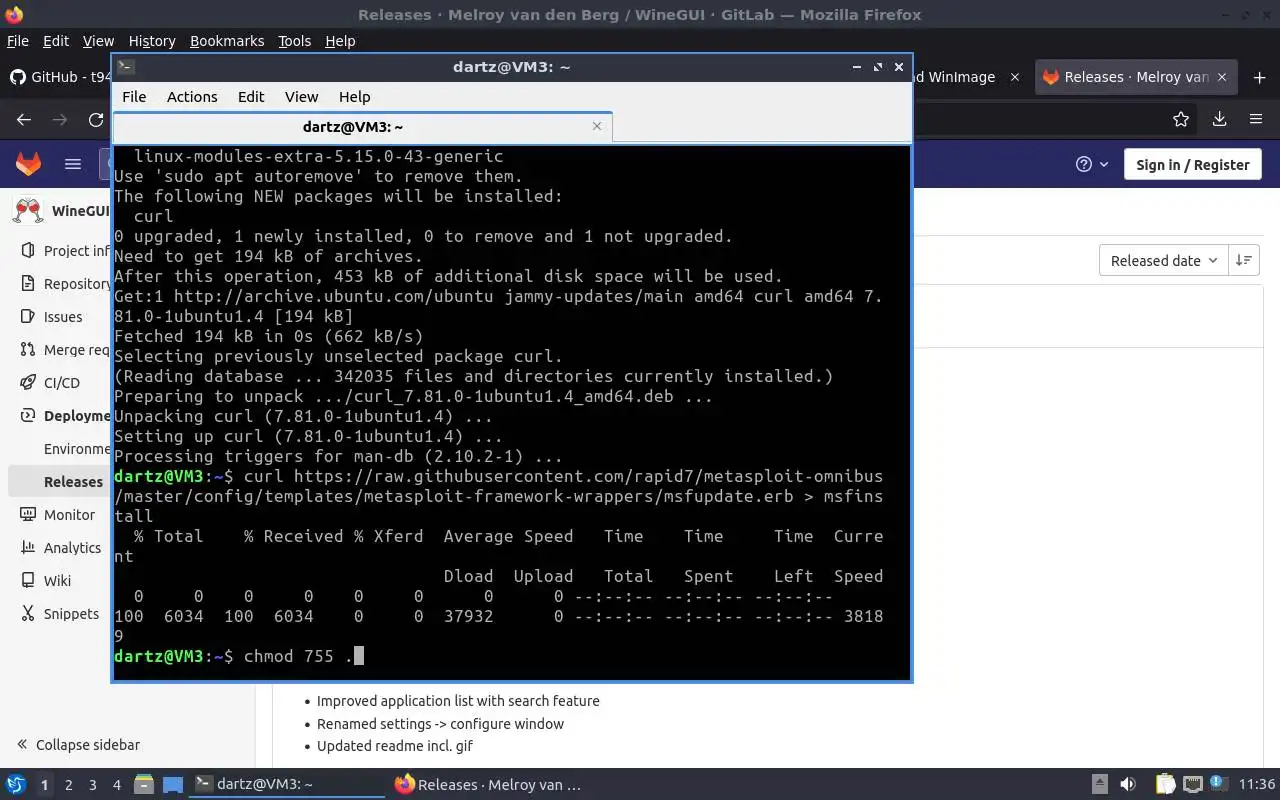Go back to the previous page

click(24, 119)
